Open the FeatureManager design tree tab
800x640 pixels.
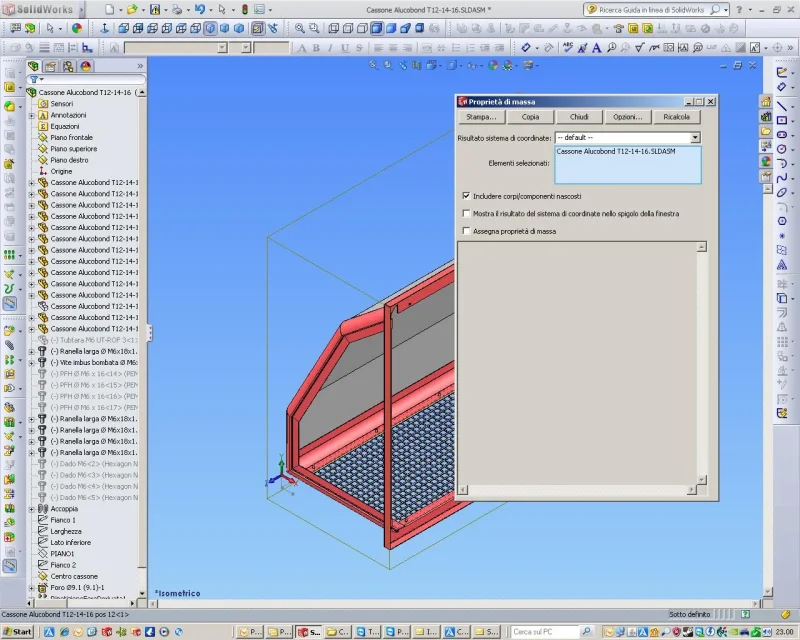tap(33, 66)
